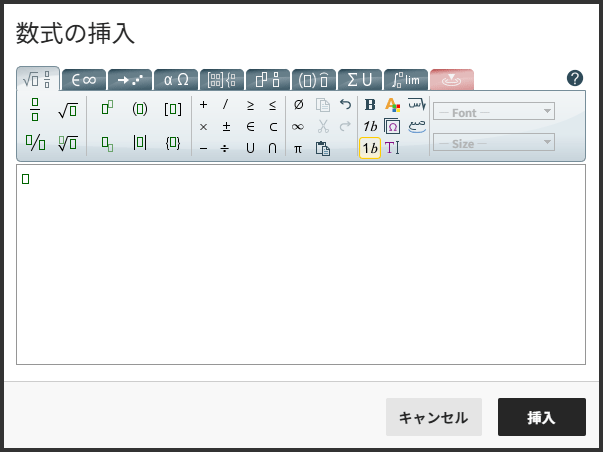Open the Size dropdown
Viewport: 603px width, 452px height.
point(494,143)
